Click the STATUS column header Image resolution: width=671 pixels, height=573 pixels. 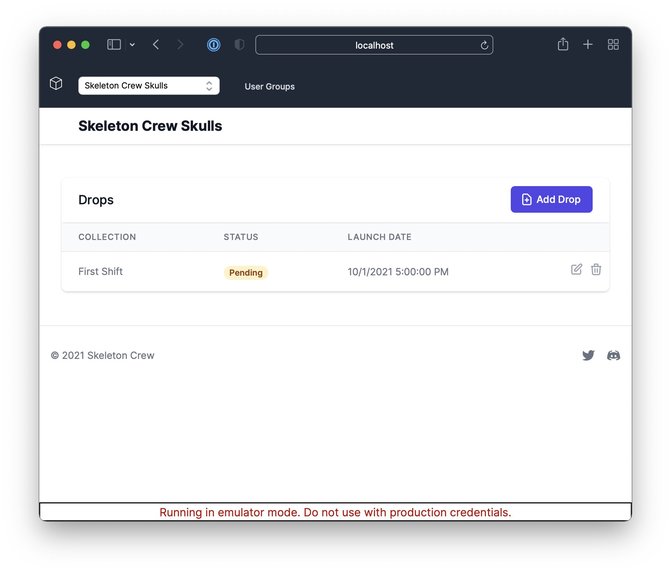[241, 237]
